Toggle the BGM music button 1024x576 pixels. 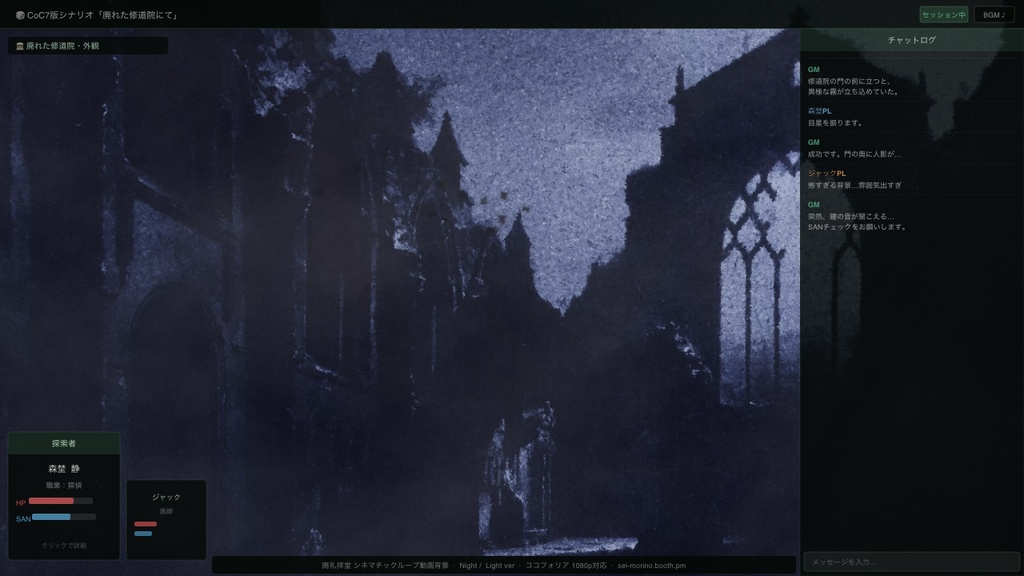point(994,15)
